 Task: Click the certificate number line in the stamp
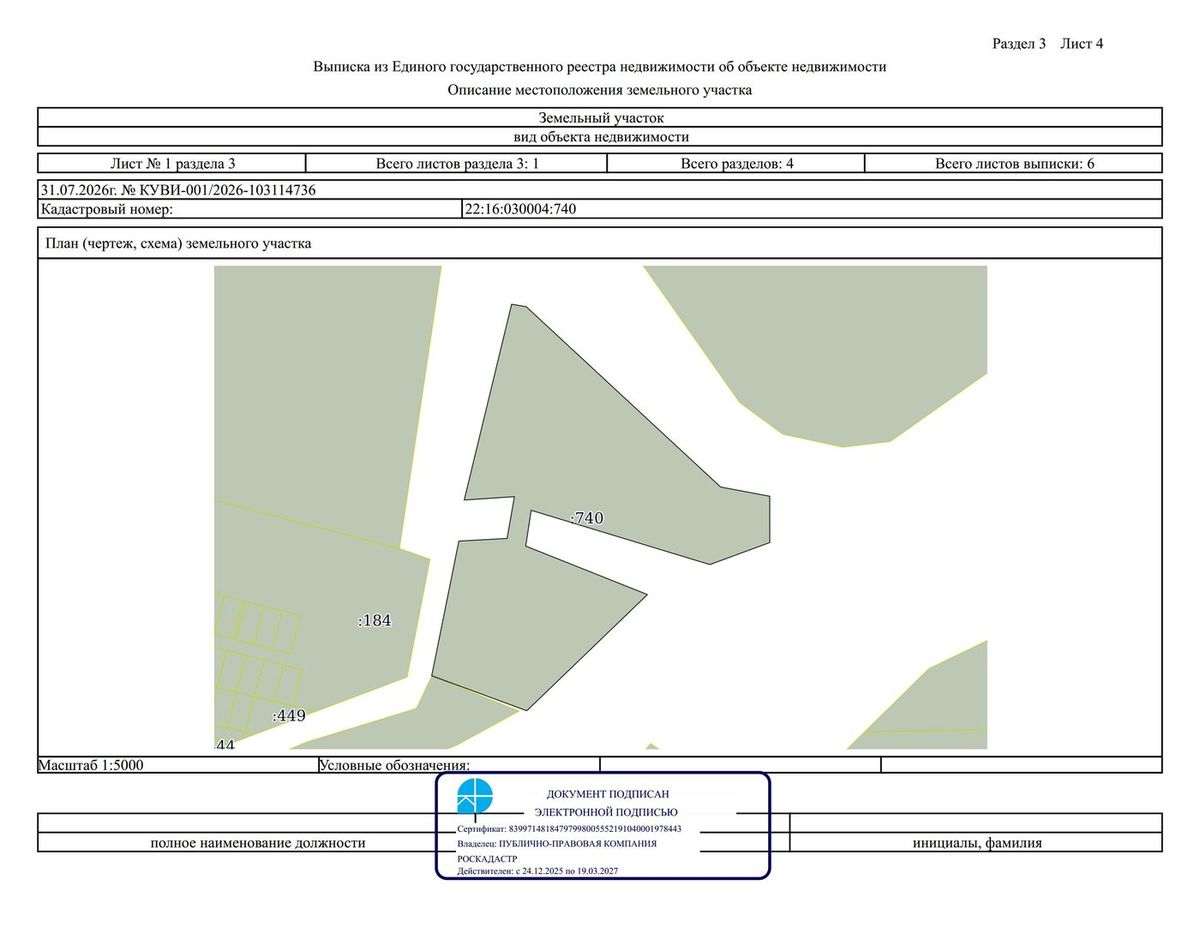(x=569, y=829)
